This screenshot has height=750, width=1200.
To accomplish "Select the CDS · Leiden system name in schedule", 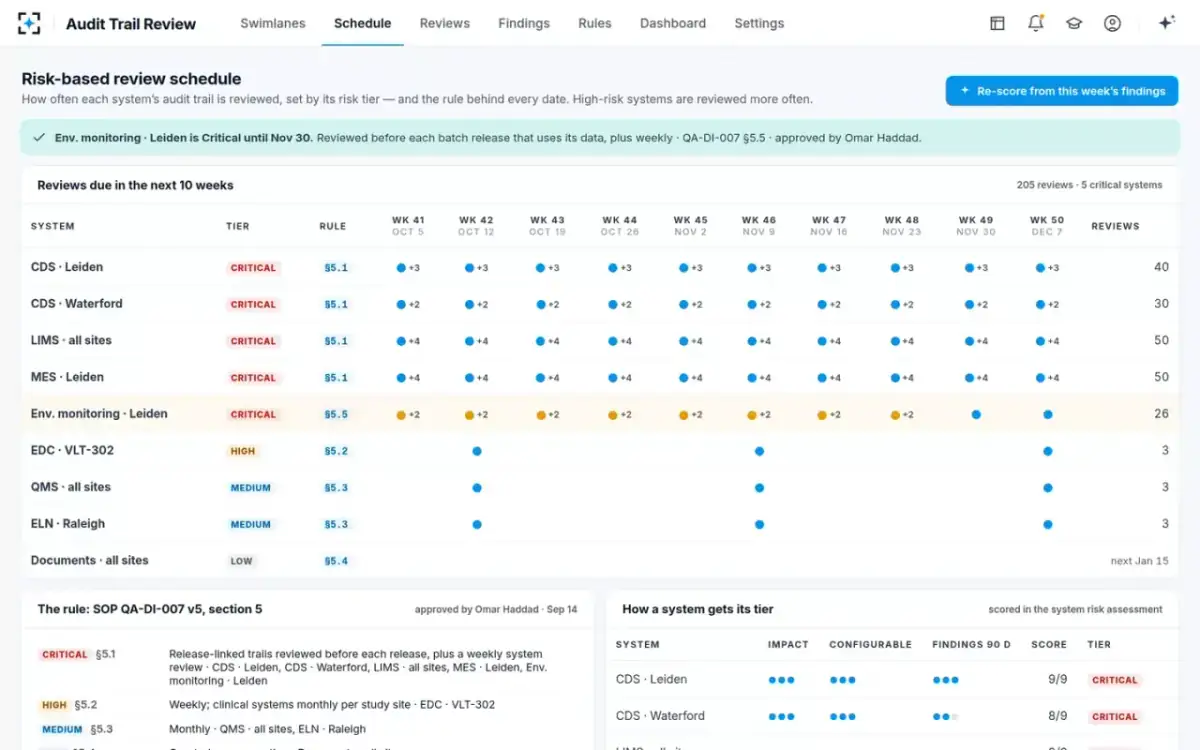I will 67,267.
